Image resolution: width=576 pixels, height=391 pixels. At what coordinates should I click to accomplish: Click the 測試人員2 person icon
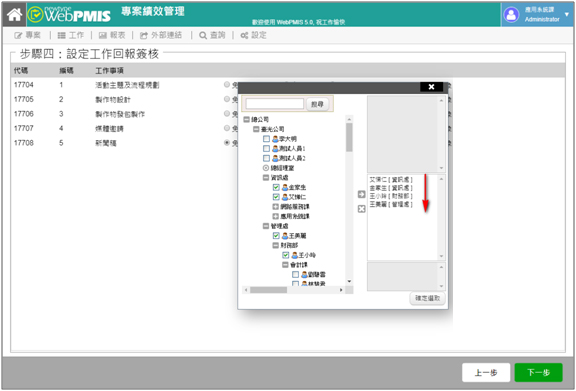tap(275, 158)
